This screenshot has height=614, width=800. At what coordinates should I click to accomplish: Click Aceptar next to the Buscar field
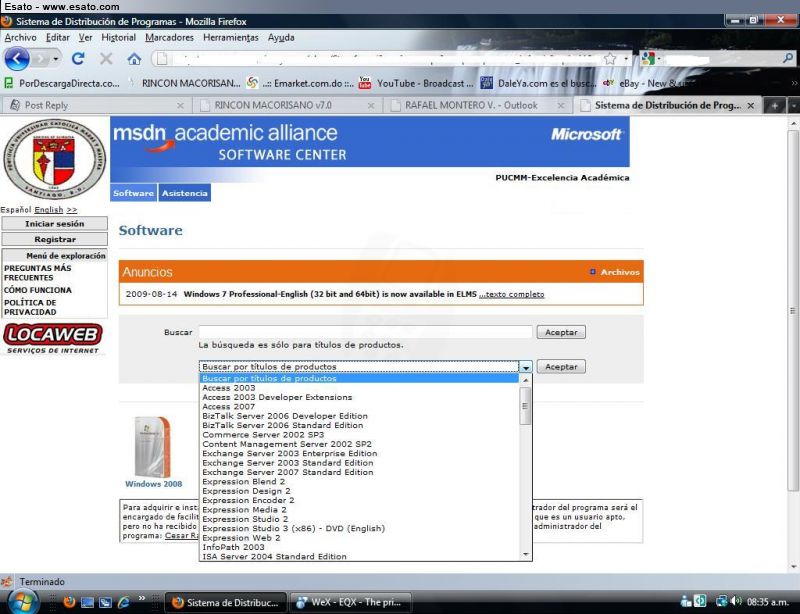coord(561,332)
